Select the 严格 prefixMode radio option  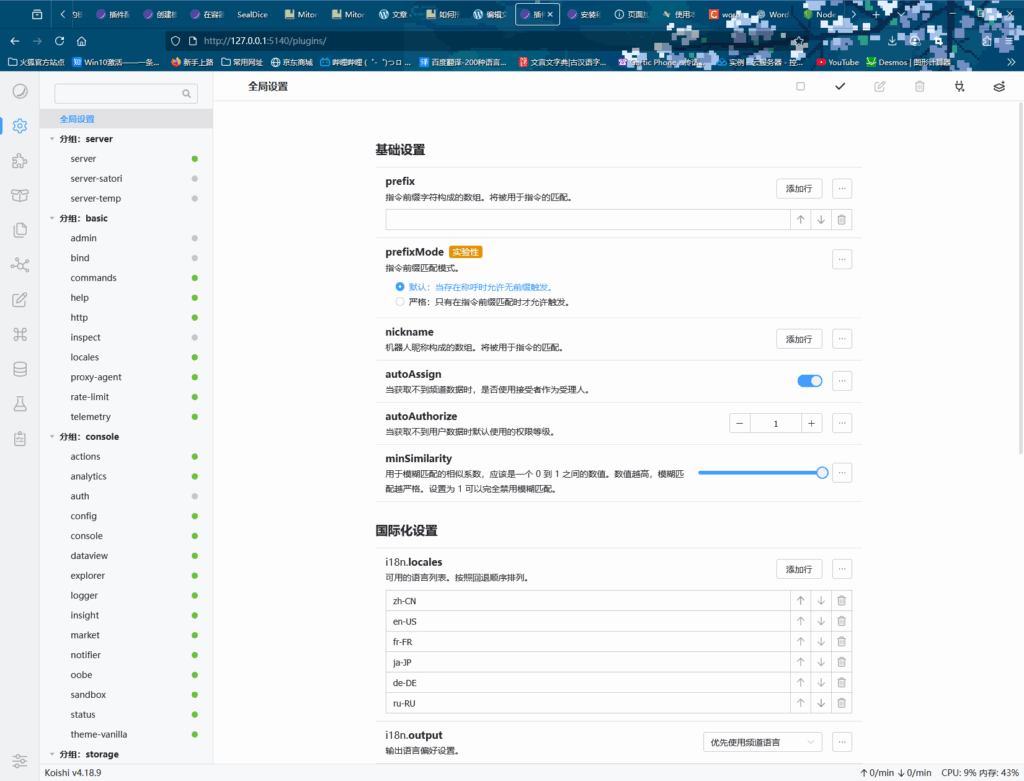tap(400, 301)
